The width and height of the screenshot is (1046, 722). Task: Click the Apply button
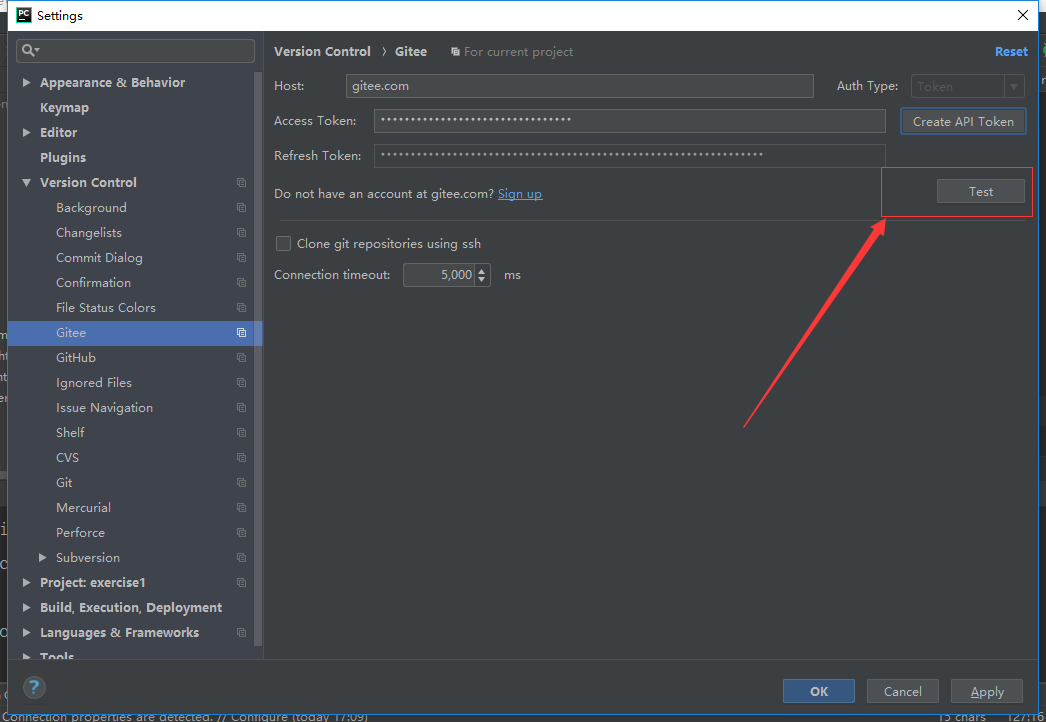coord(987,691)
